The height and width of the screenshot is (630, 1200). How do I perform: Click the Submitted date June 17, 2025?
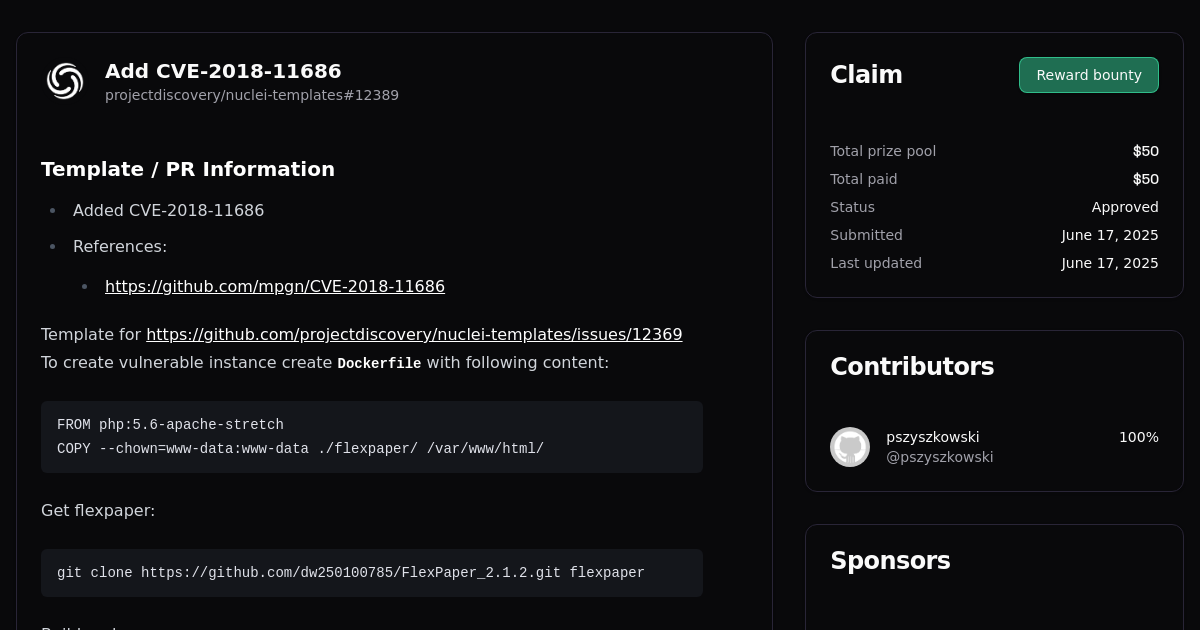pyautogui.click(x=1110, y=235)
